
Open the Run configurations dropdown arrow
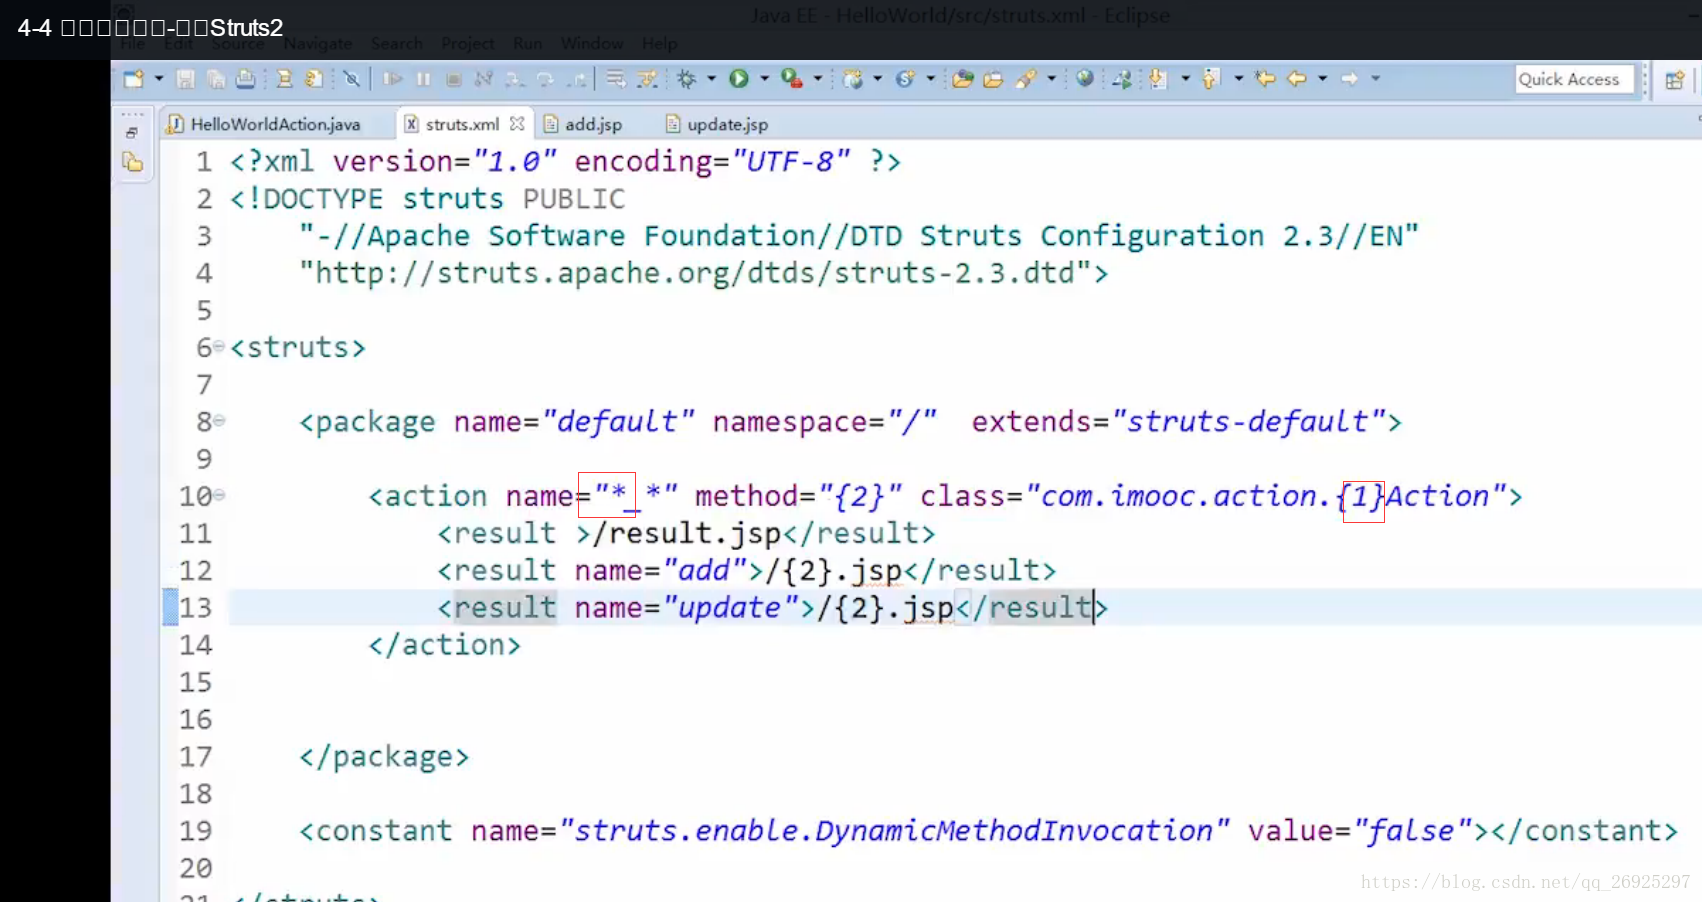[x=765, y=78]
